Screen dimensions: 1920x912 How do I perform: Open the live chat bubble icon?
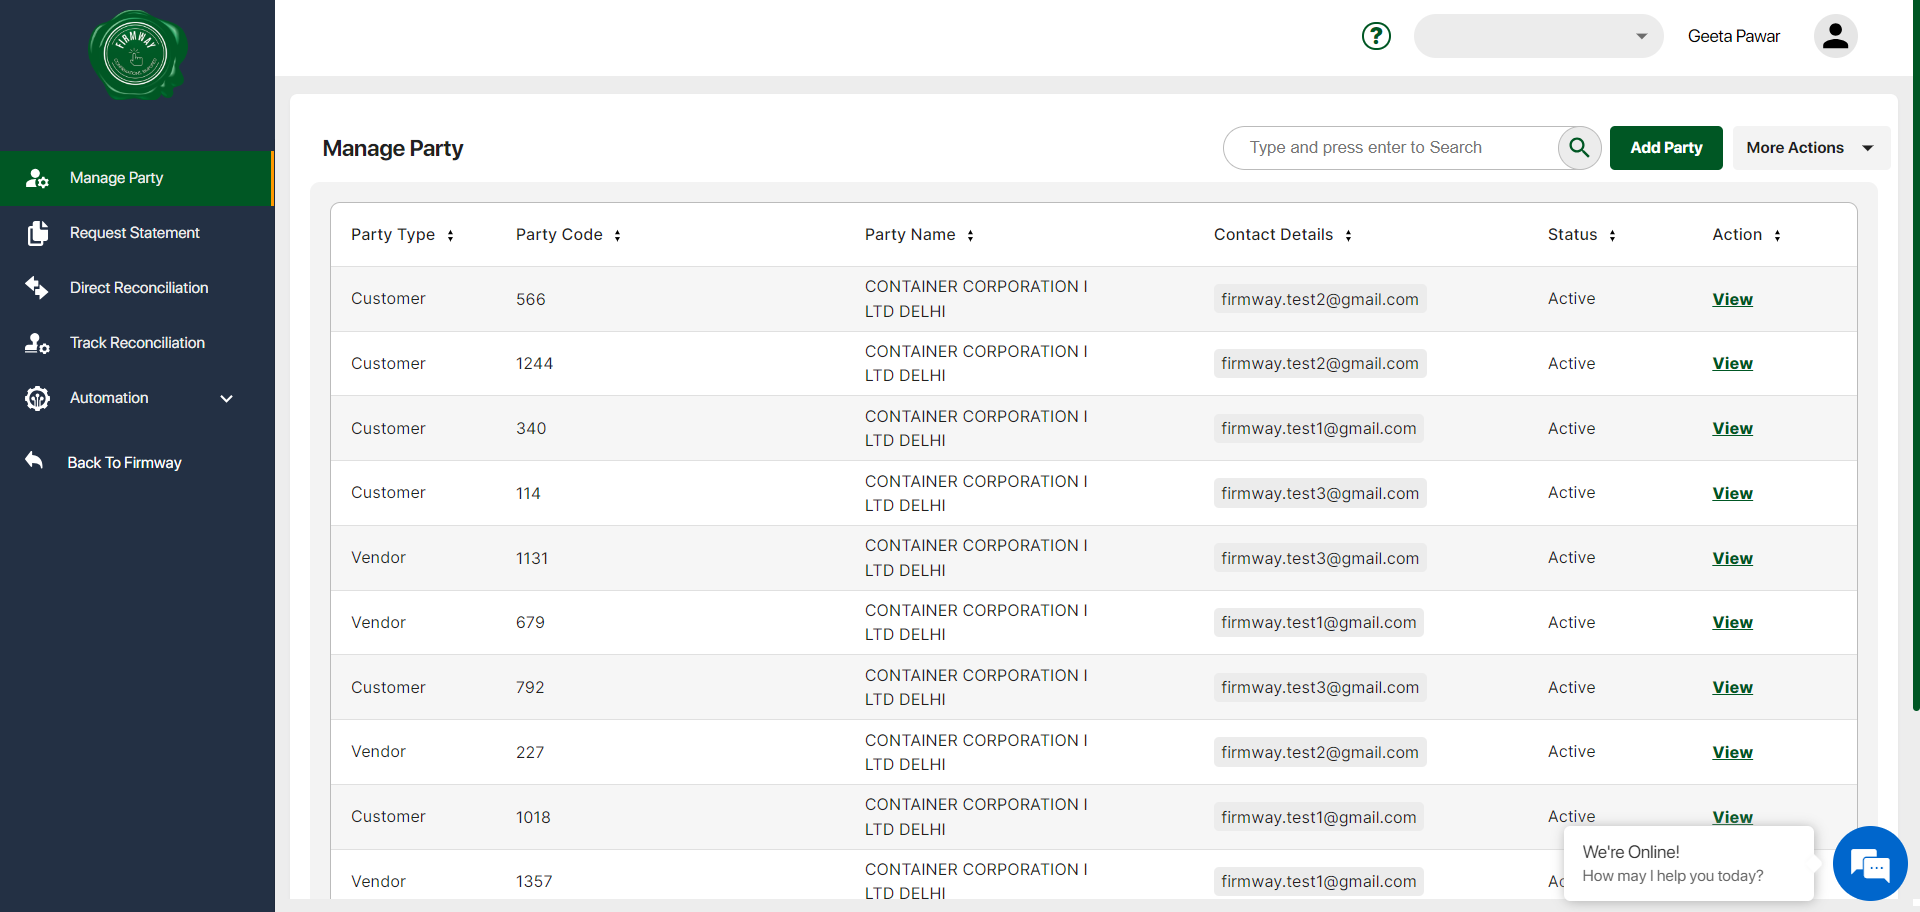(x=1869, y=863)
